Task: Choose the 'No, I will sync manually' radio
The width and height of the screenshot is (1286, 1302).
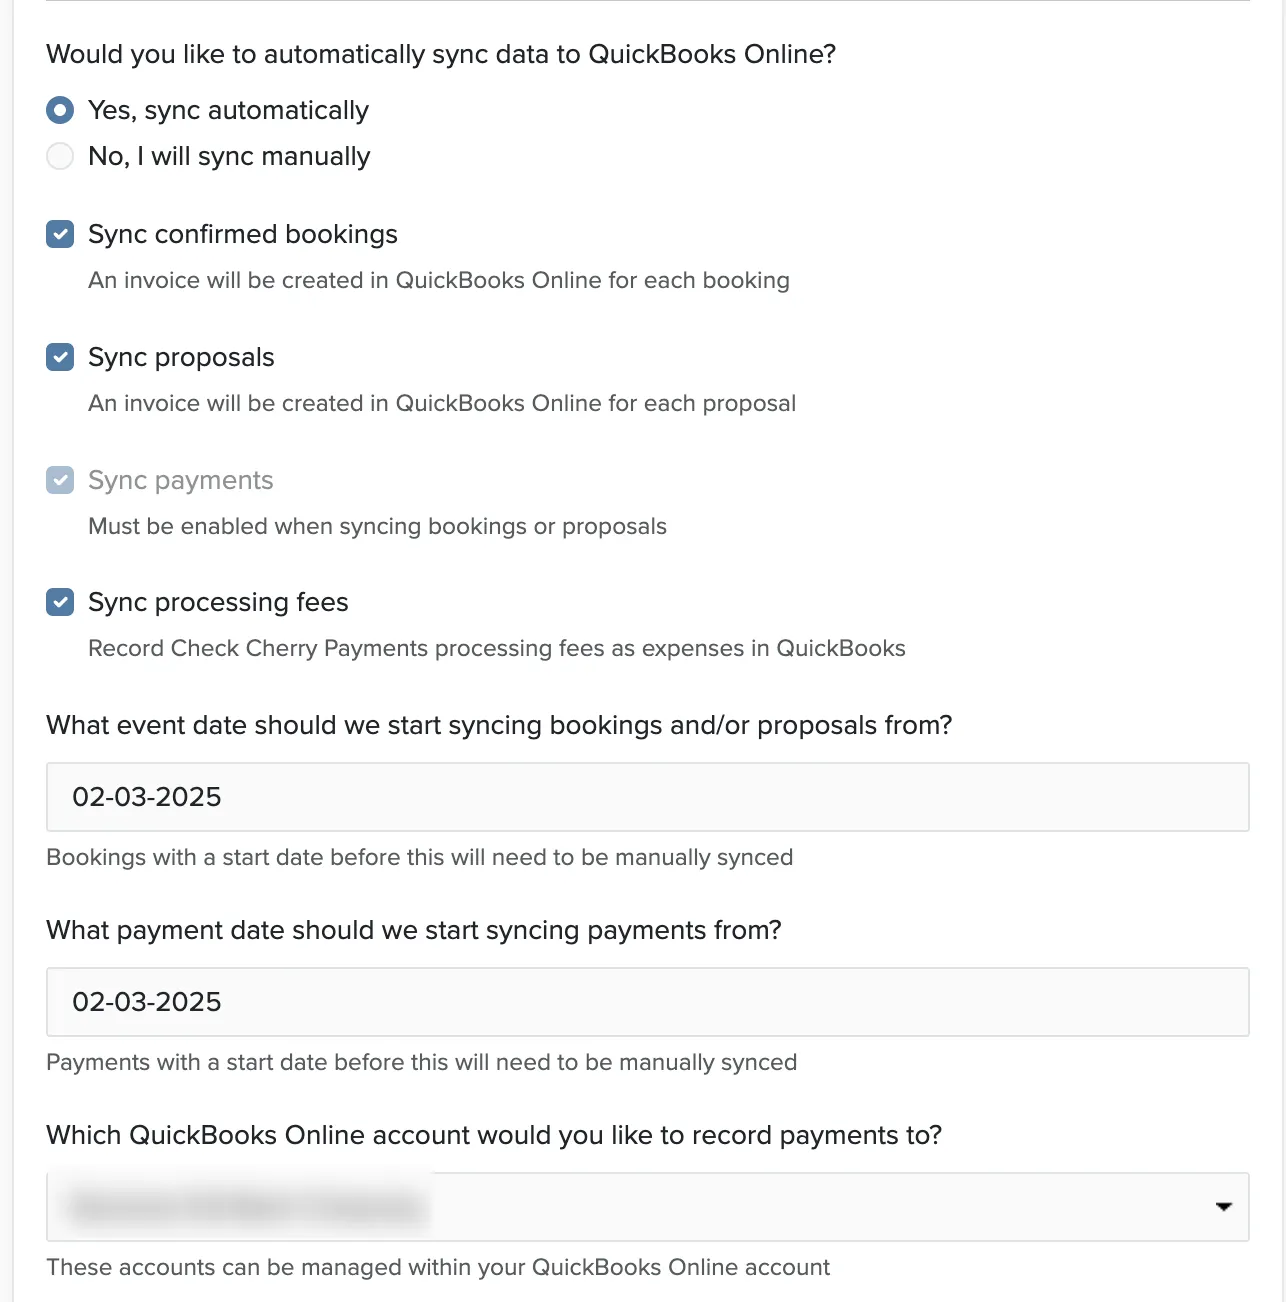Action: click(x=60, y=156)
